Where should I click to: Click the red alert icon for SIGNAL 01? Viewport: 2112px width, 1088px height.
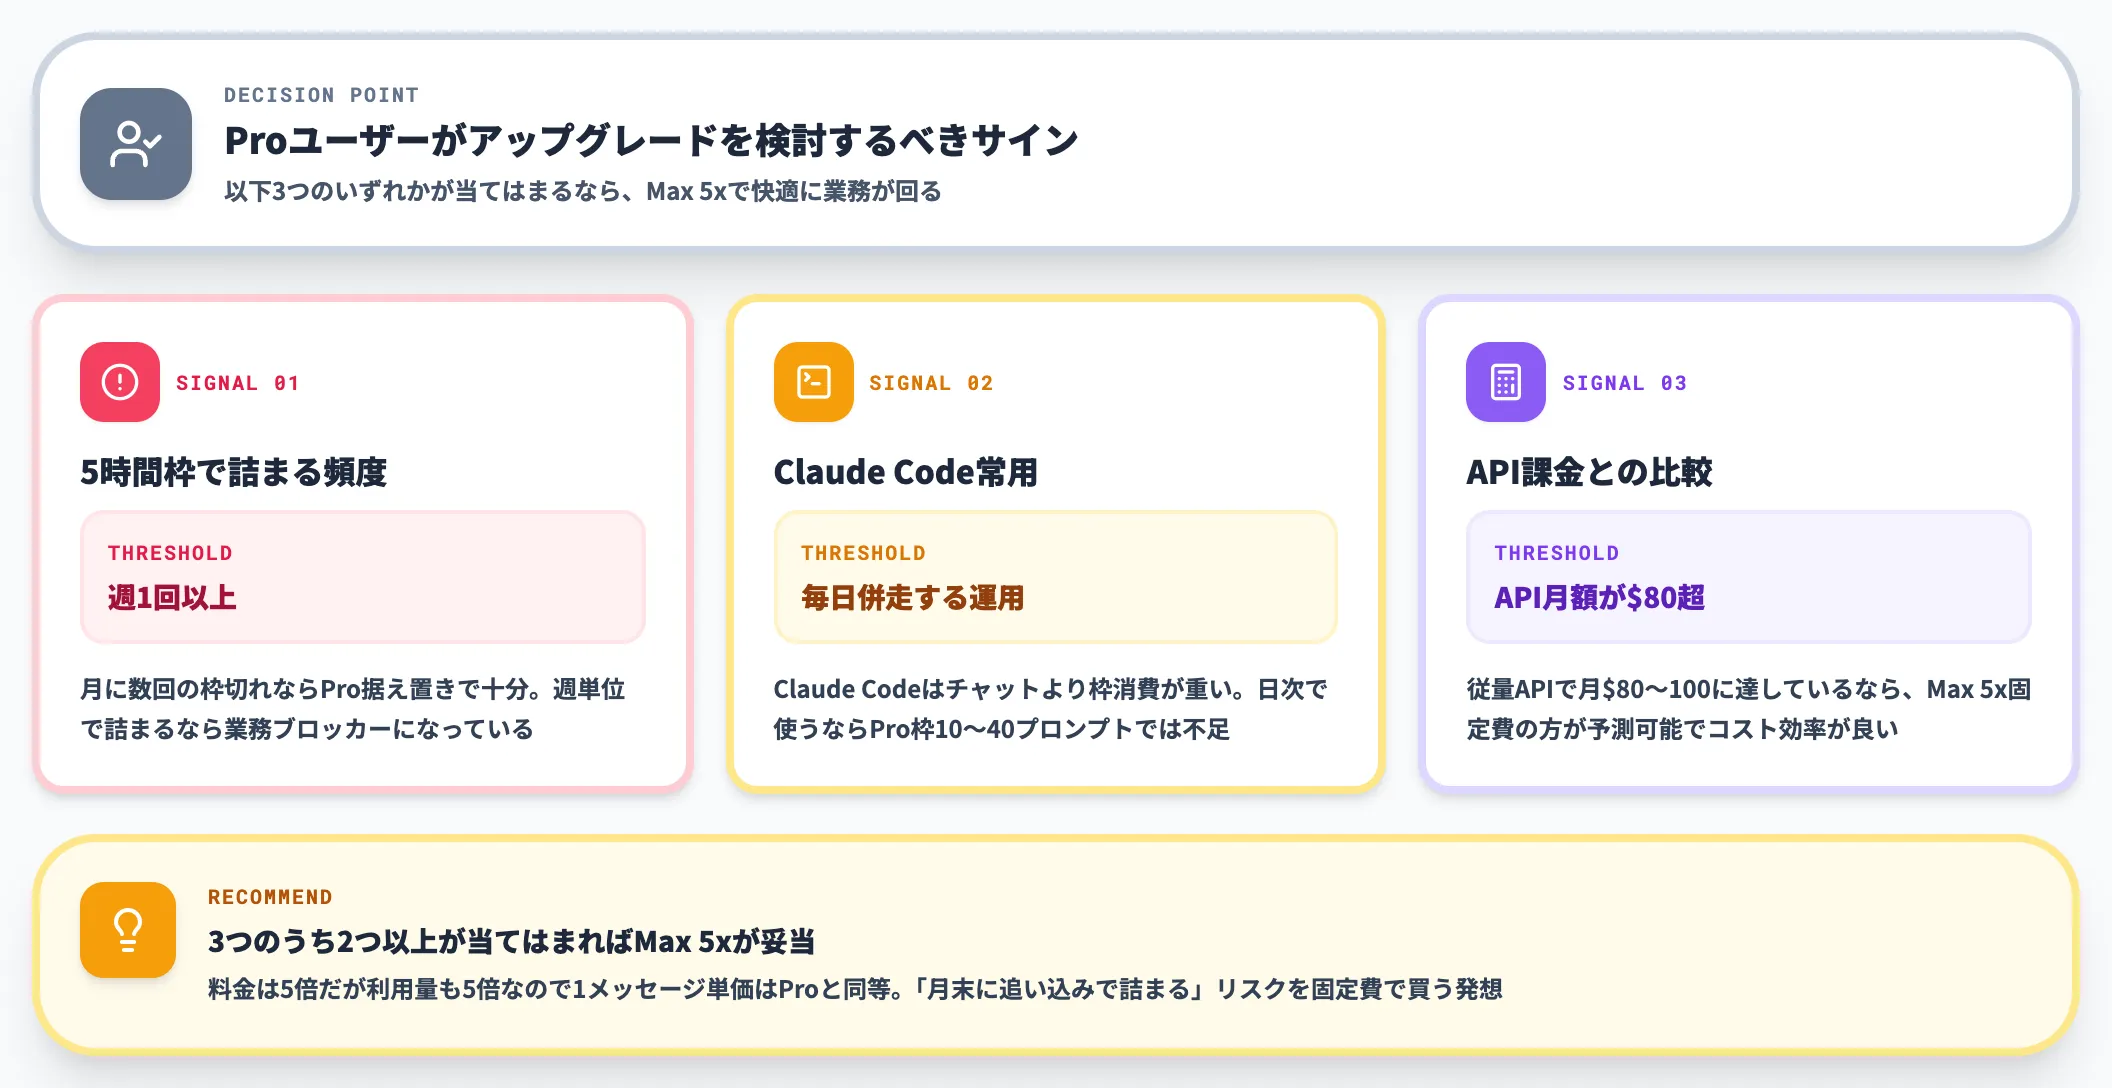120,382
